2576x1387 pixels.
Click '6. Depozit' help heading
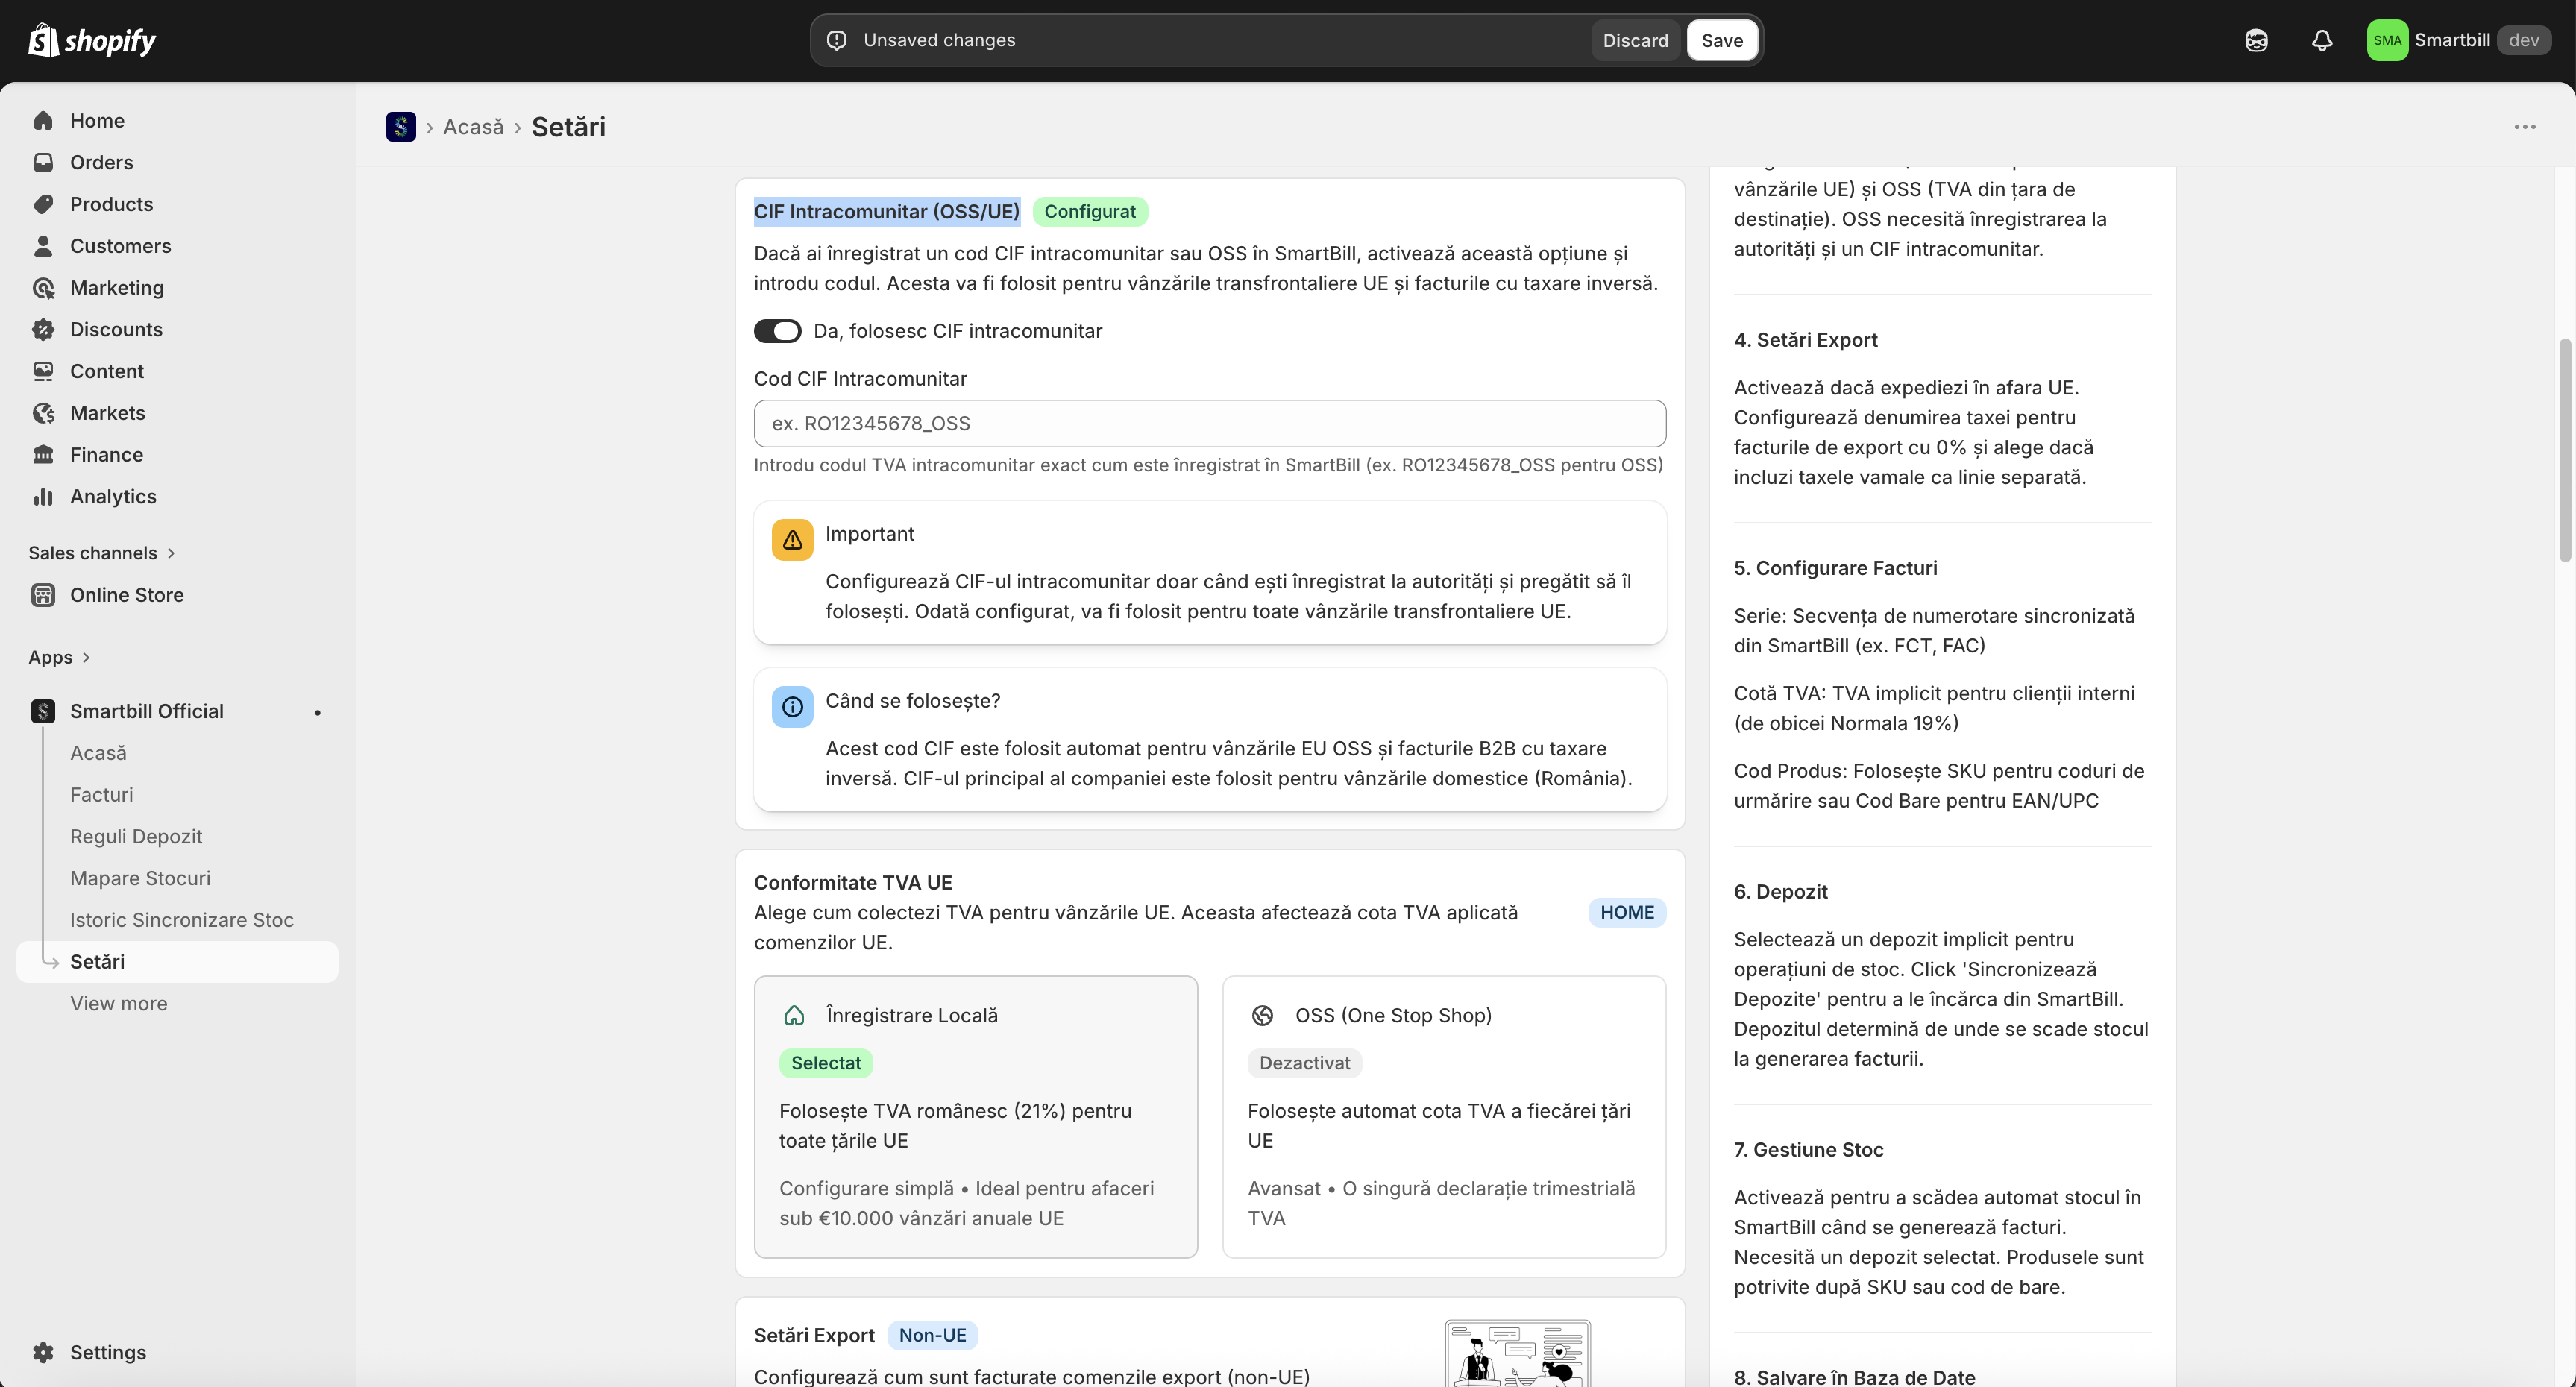click(x=1780, y=892)
